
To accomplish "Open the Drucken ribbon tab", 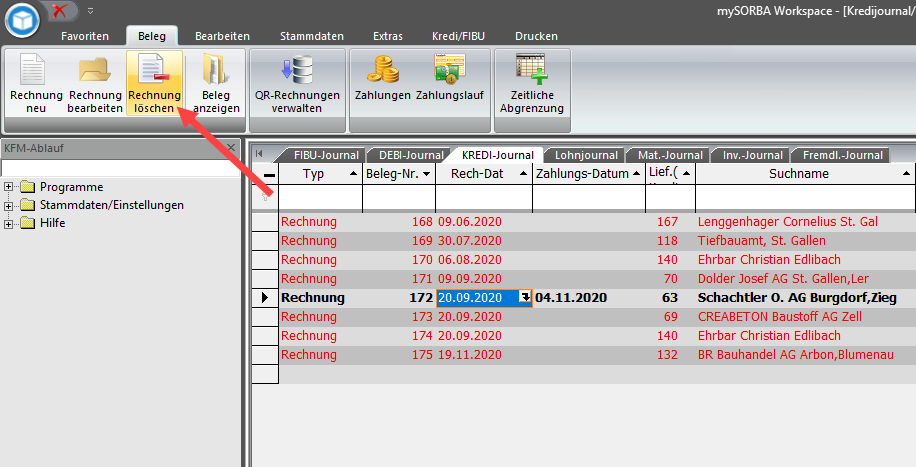I will (x=536, y=36).
